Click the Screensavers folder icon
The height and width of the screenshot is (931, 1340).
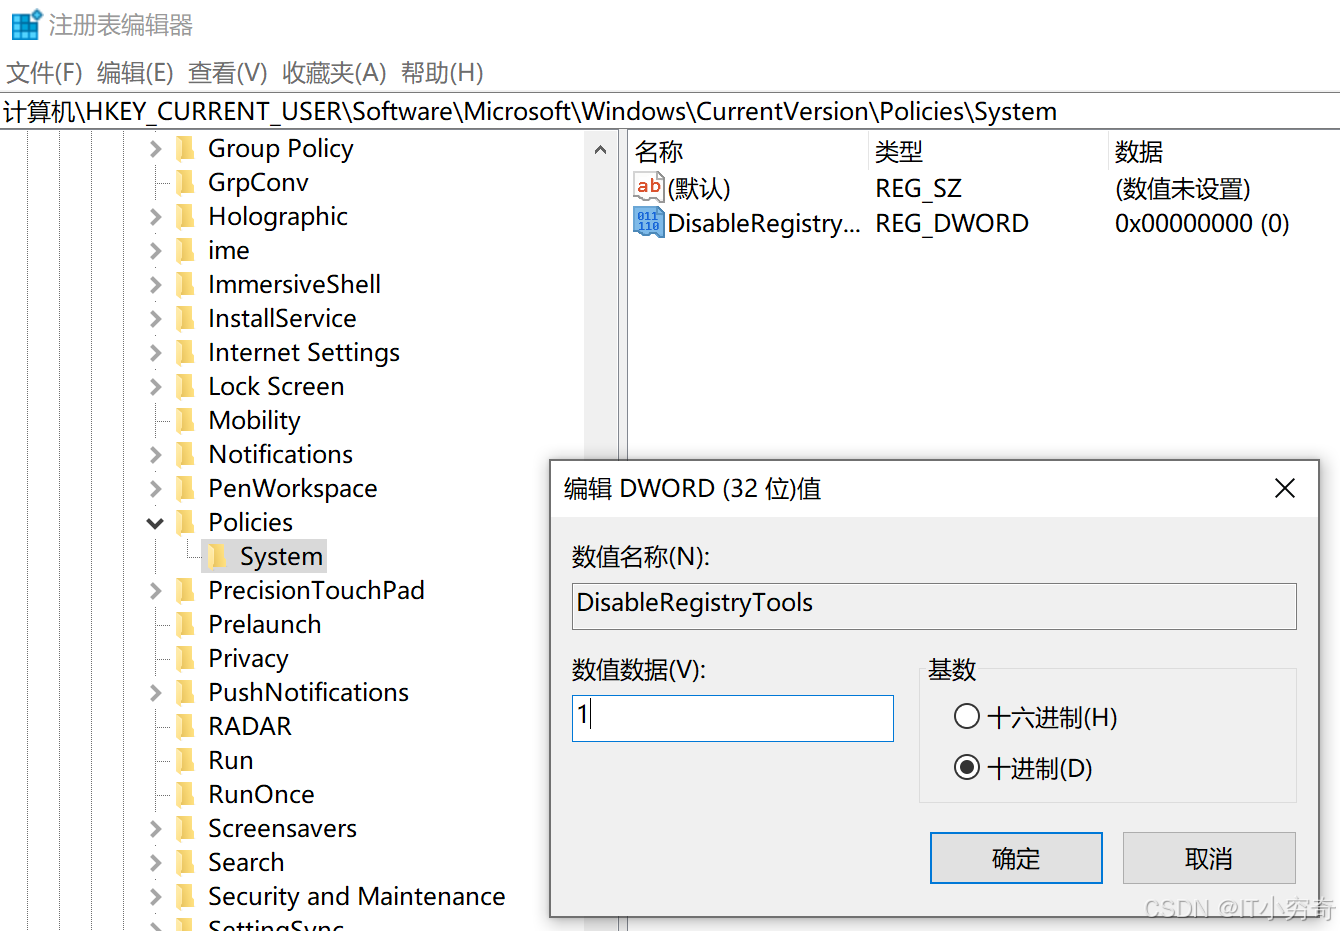tap(185, 829)
